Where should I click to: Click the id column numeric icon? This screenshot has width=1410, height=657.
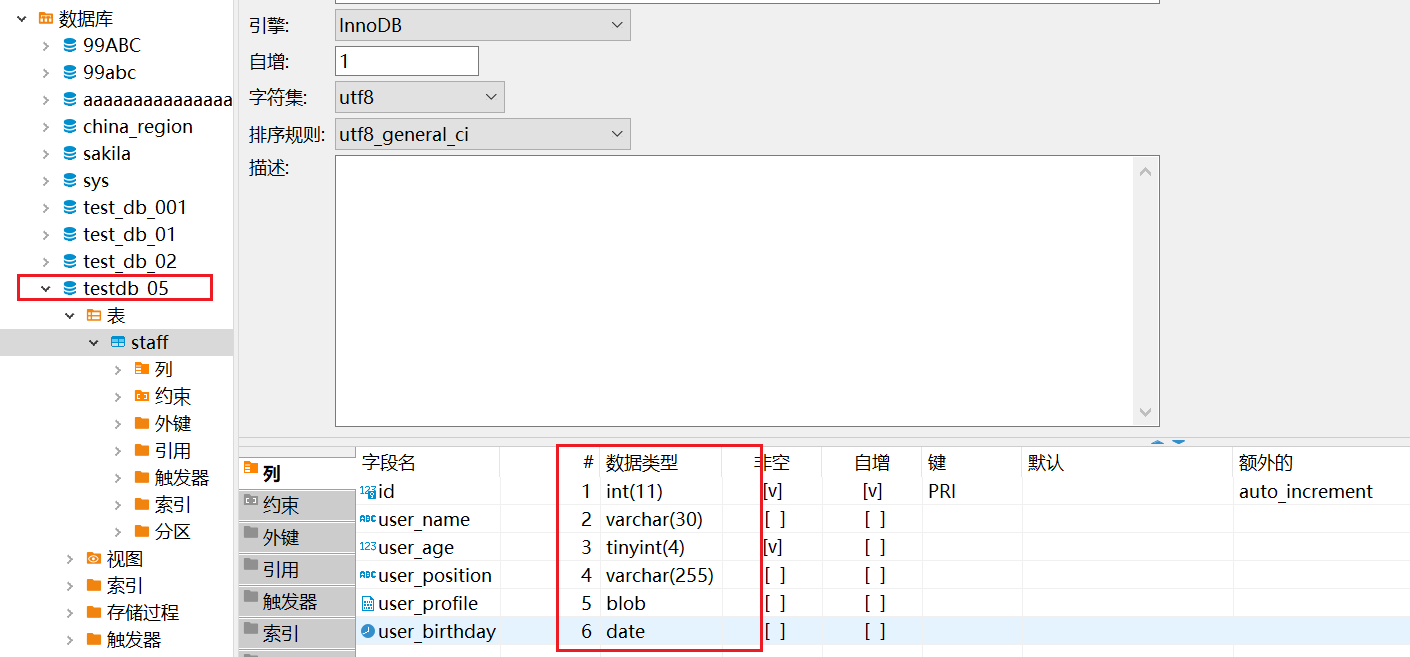tap(367, 491)
